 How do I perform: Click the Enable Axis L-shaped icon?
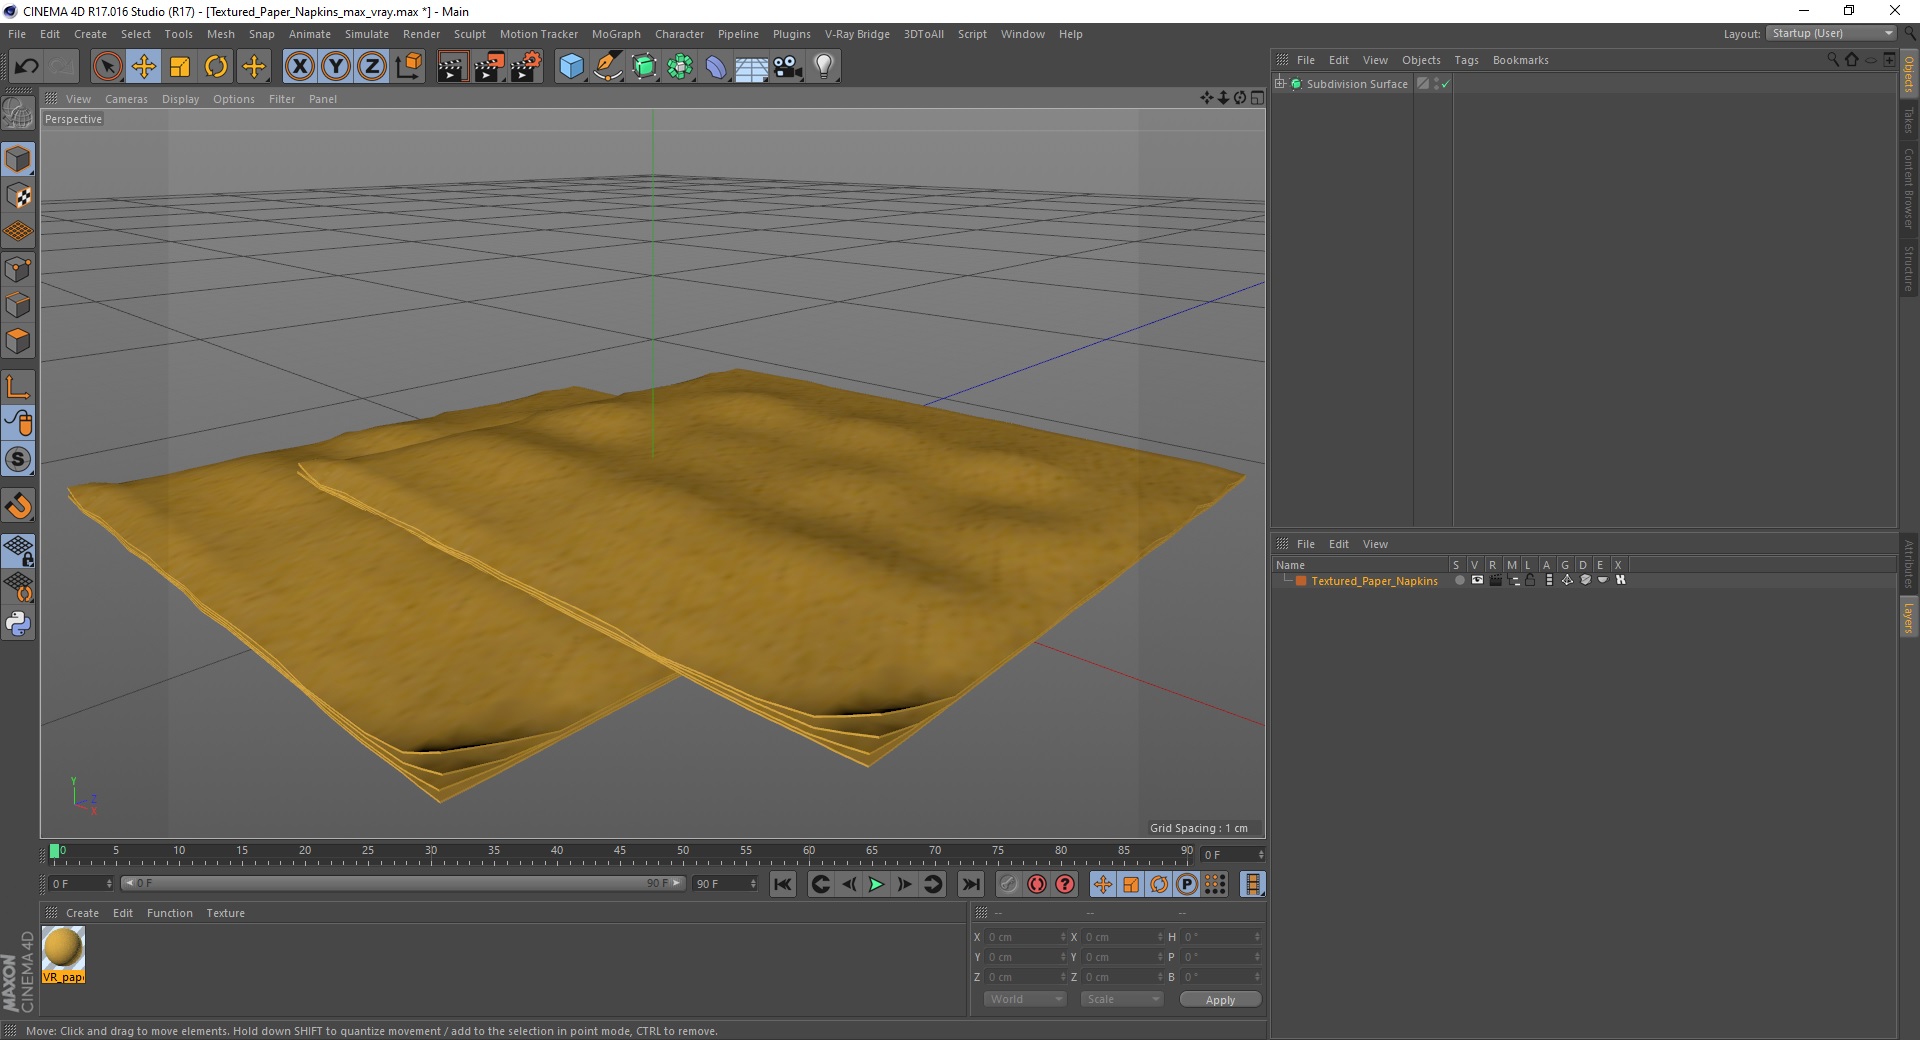pos(18,387)
